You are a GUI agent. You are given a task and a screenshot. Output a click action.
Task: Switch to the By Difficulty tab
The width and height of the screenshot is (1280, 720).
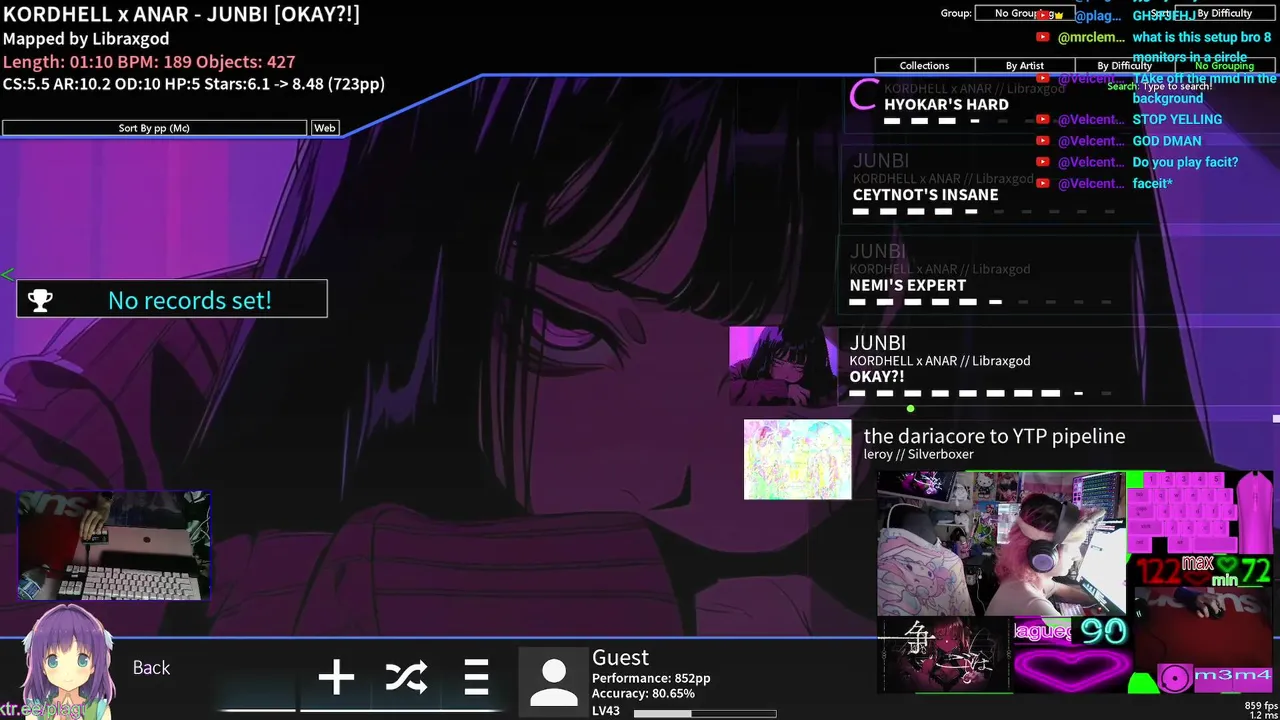(1124, 66)
